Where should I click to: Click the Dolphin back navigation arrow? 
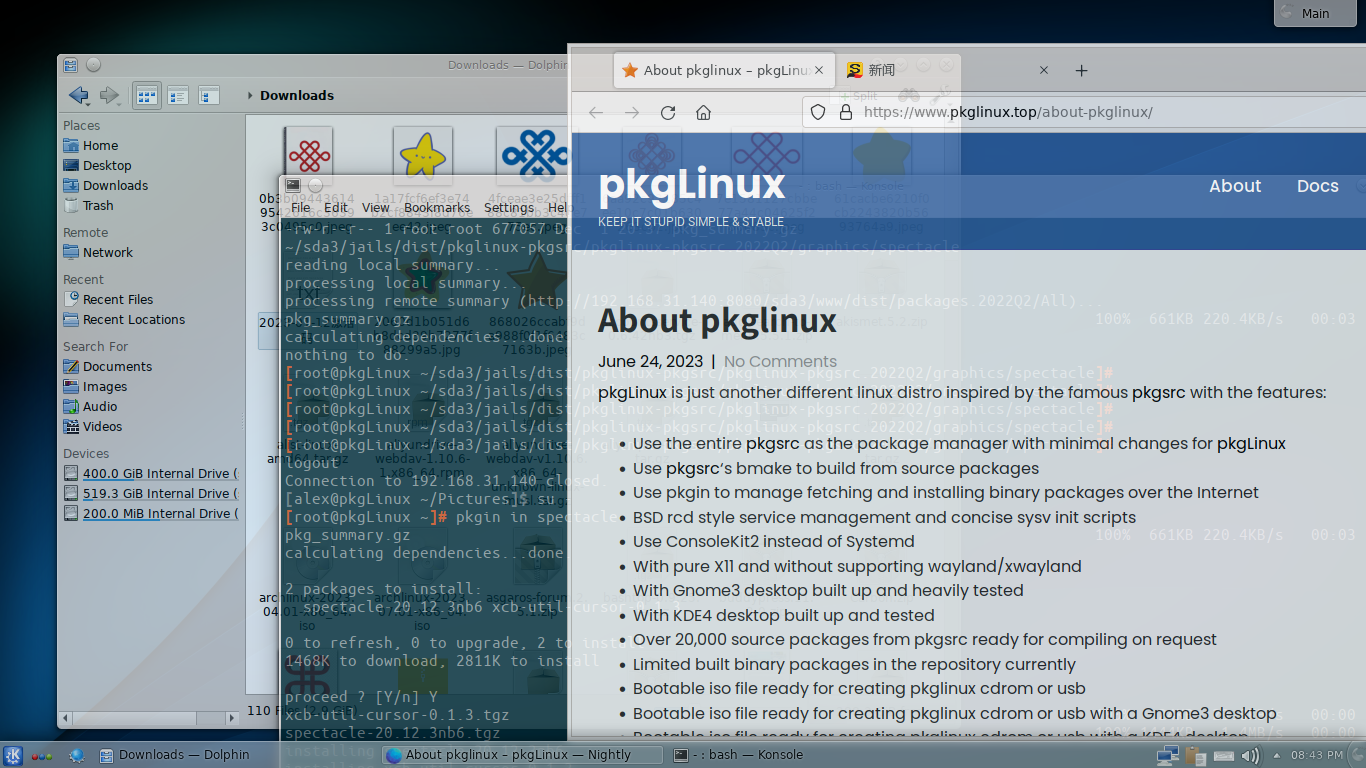click(x=77, y=96)
